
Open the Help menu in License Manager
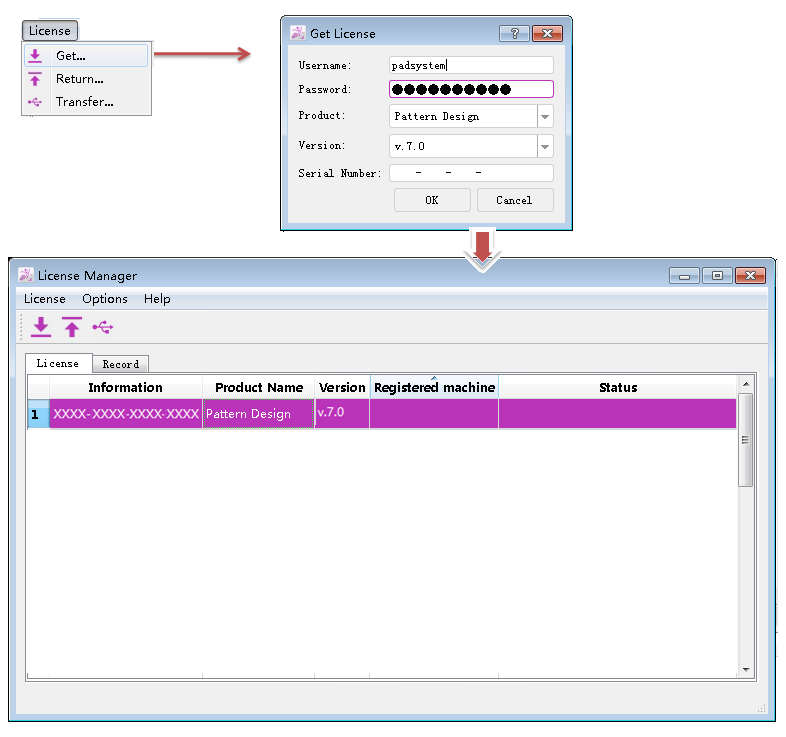[157, 299]
